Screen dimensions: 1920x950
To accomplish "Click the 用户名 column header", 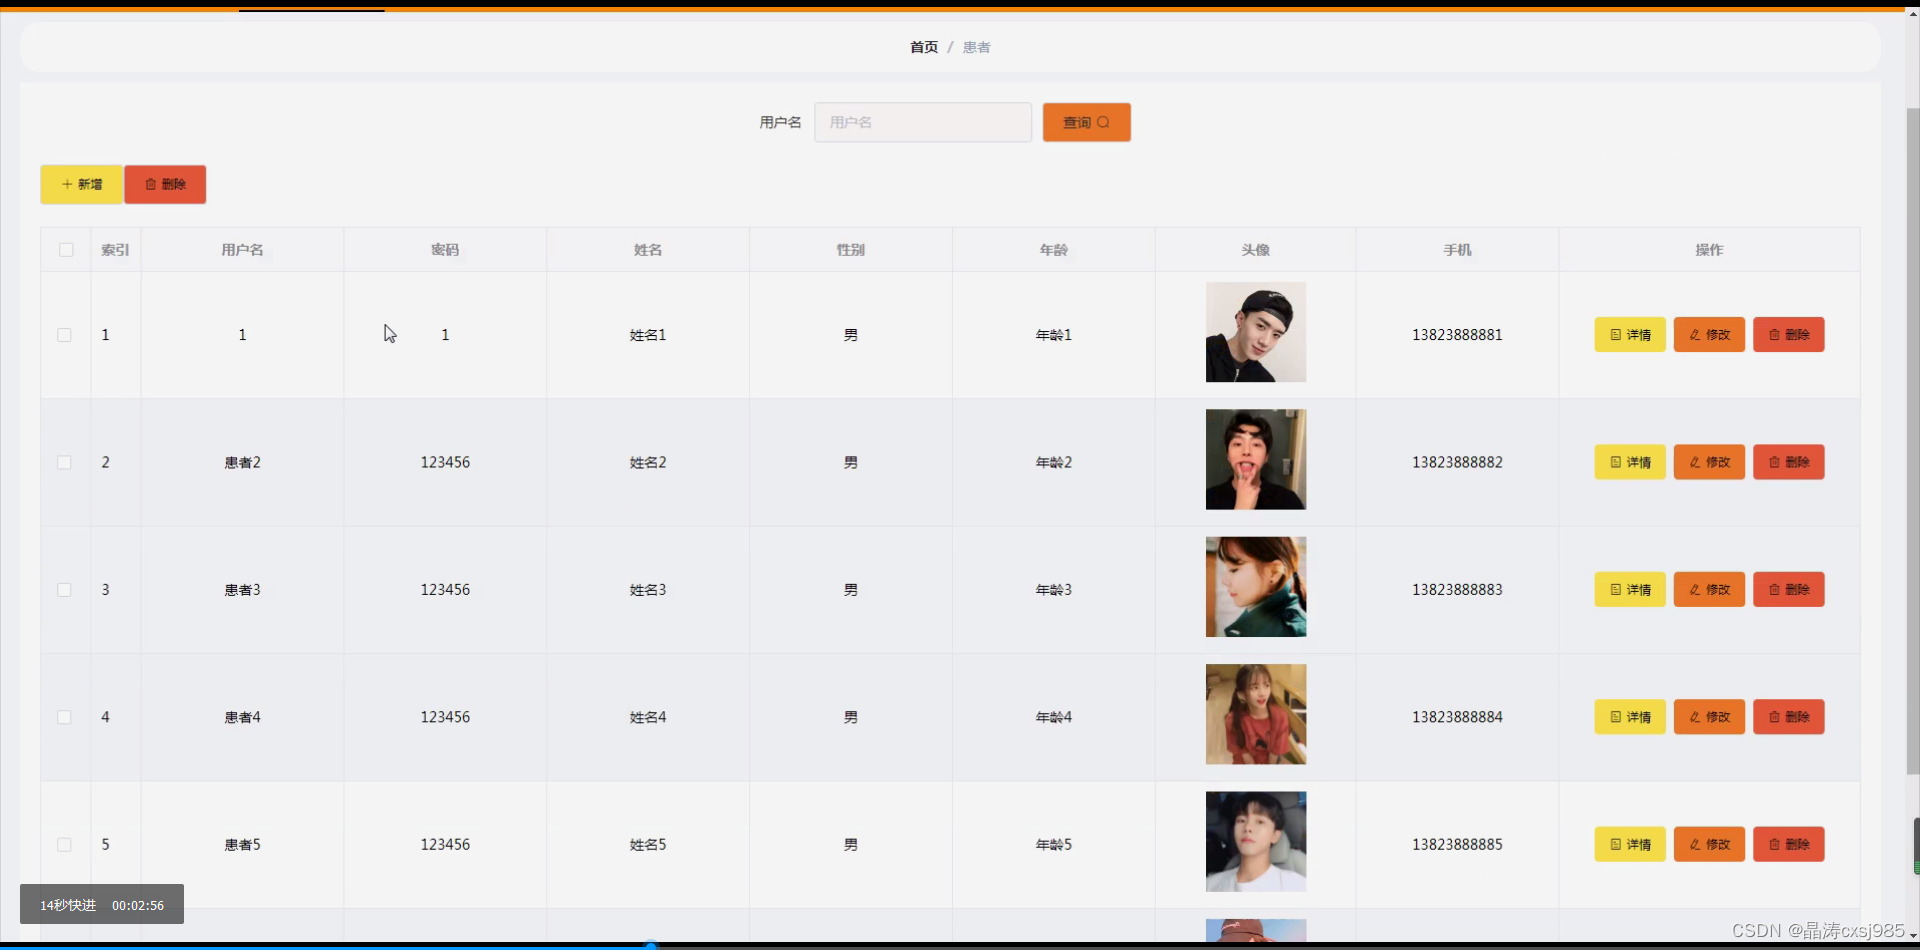I will tap(242, 250).
